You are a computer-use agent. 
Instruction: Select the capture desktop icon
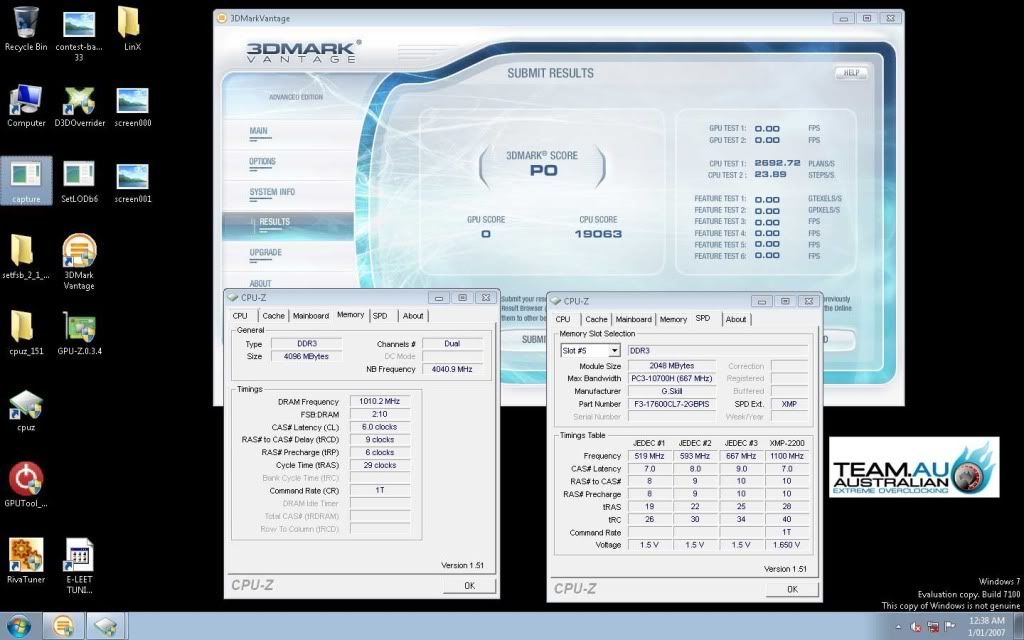click(x=26, y=181)
